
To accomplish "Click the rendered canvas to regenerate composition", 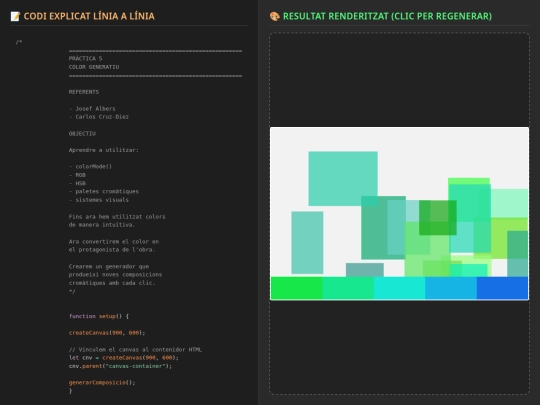I will pos(399,214).
